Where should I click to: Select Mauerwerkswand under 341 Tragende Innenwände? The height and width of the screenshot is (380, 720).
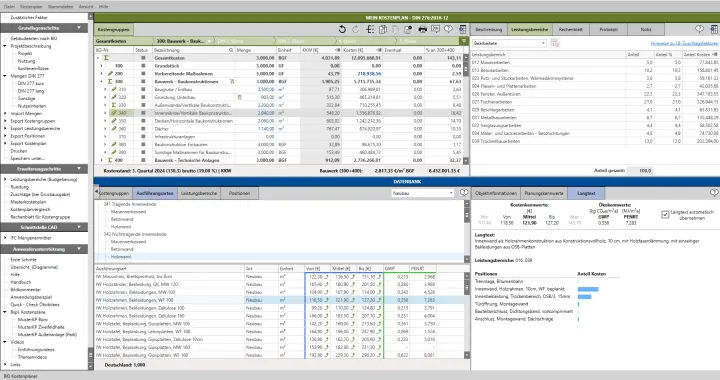[128, 212]
